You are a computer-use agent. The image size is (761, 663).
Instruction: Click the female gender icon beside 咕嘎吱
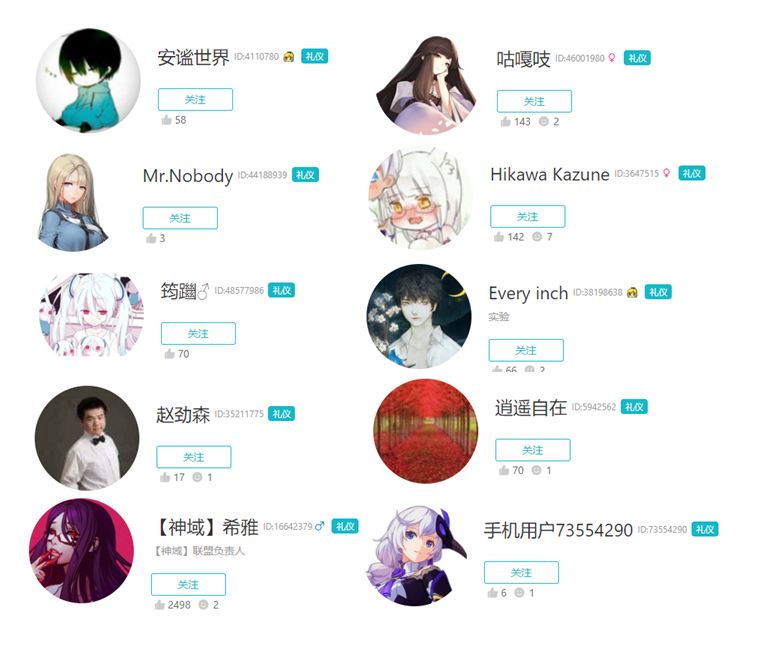tap(612, 58)
